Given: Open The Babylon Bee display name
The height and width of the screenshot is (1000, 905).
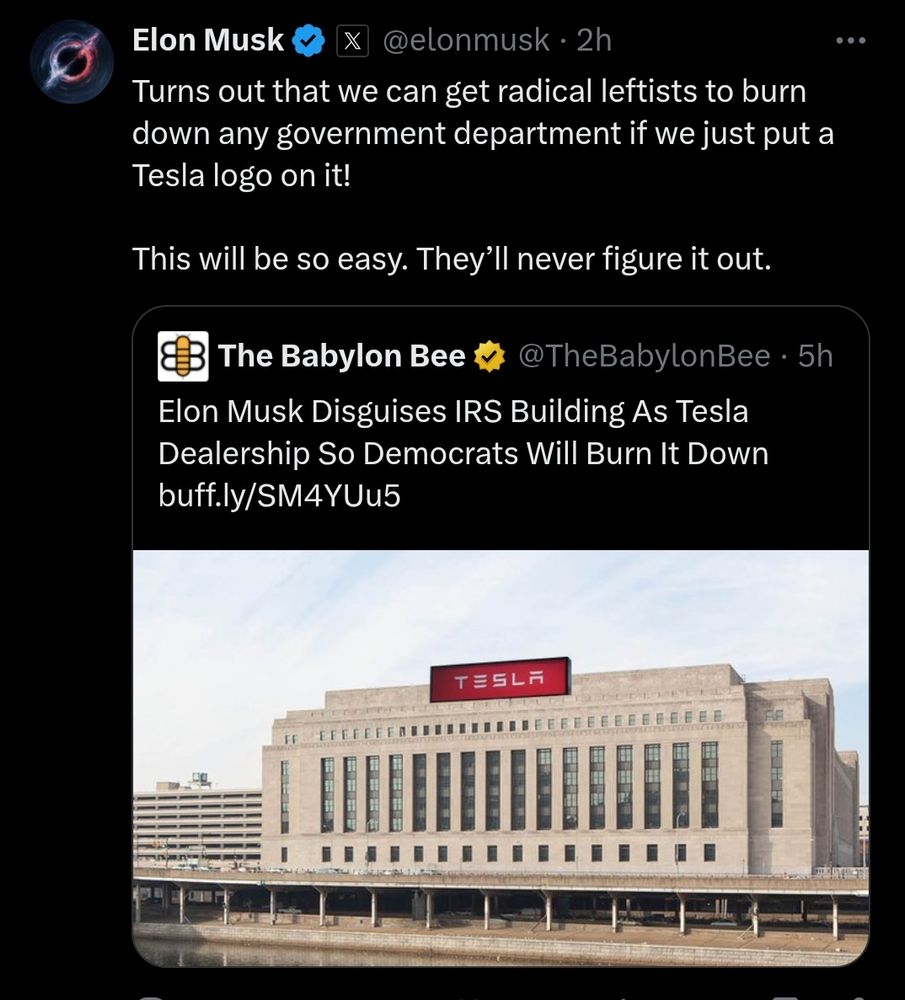Looking at the screenshot, I should (342, 356).
